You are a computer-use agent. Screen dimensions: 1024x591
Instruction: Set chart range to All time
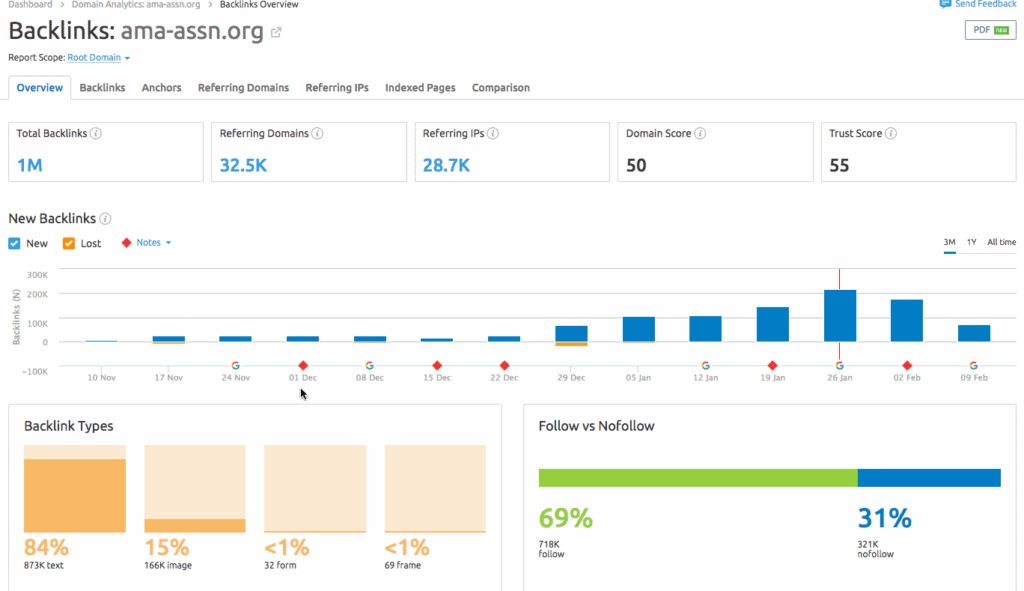[1001, 242]
